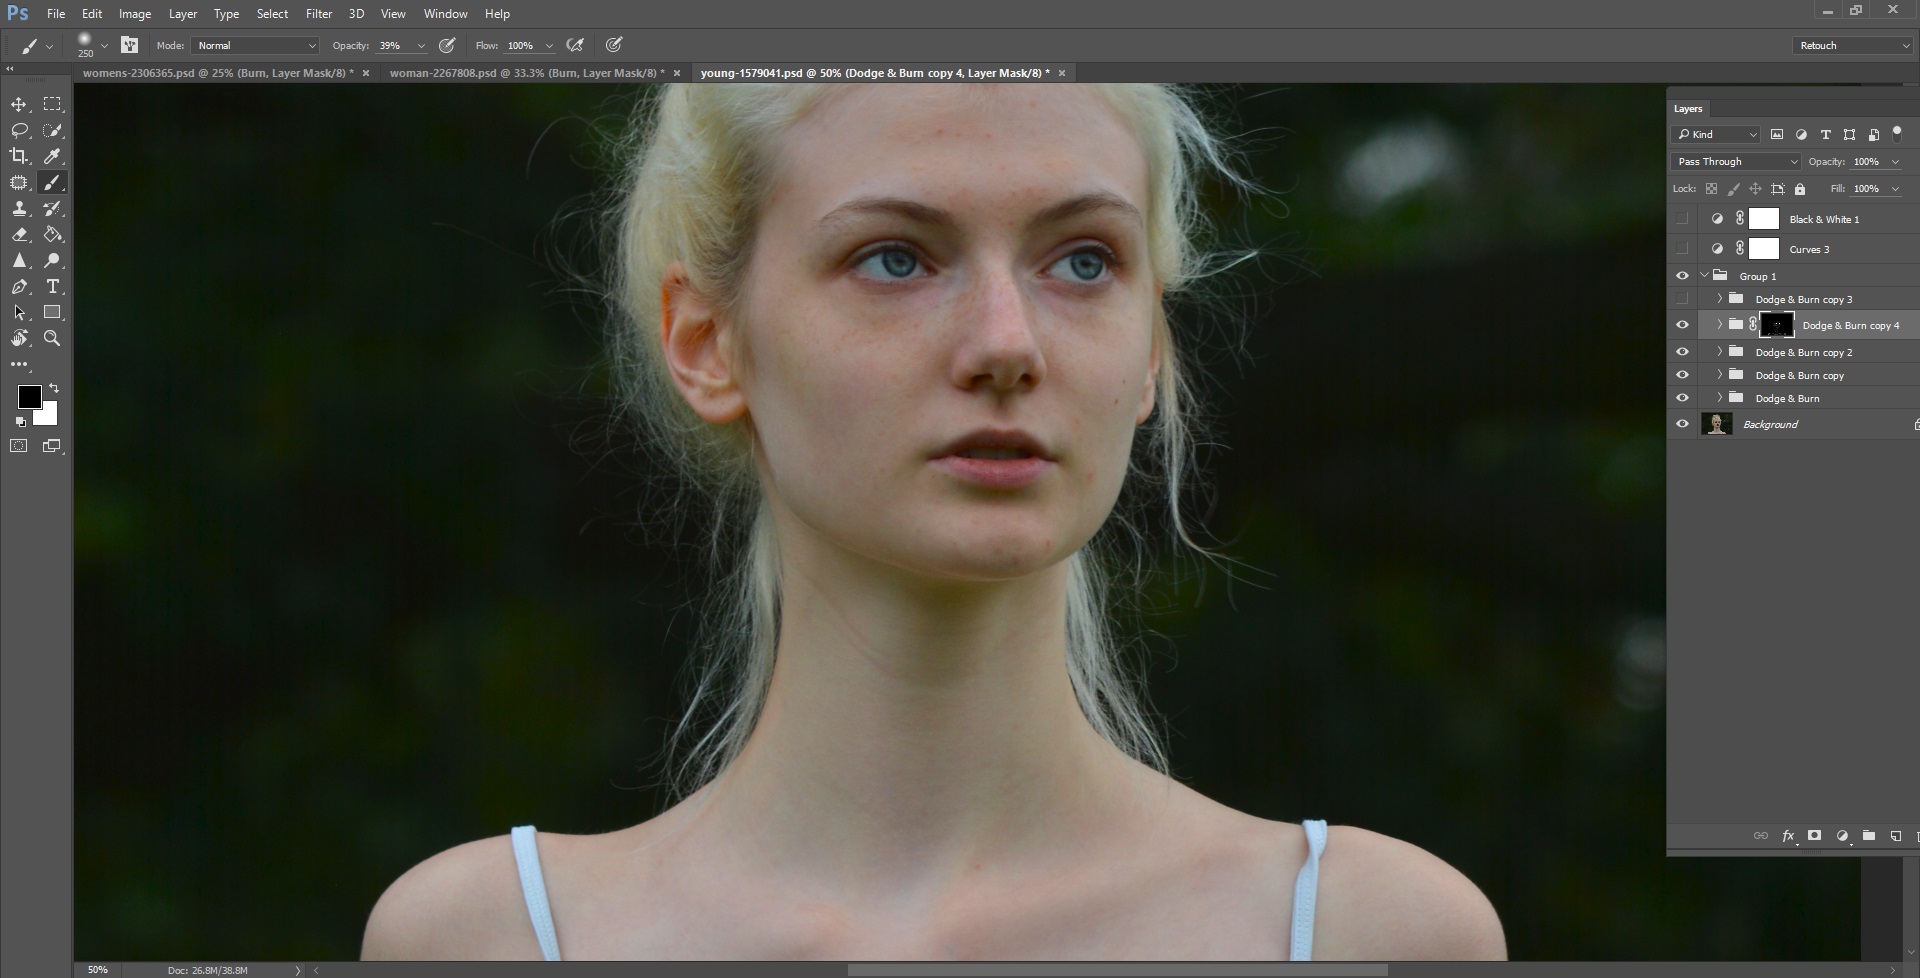
Task: Click the foreground color swatch
Action: point(29,398)
